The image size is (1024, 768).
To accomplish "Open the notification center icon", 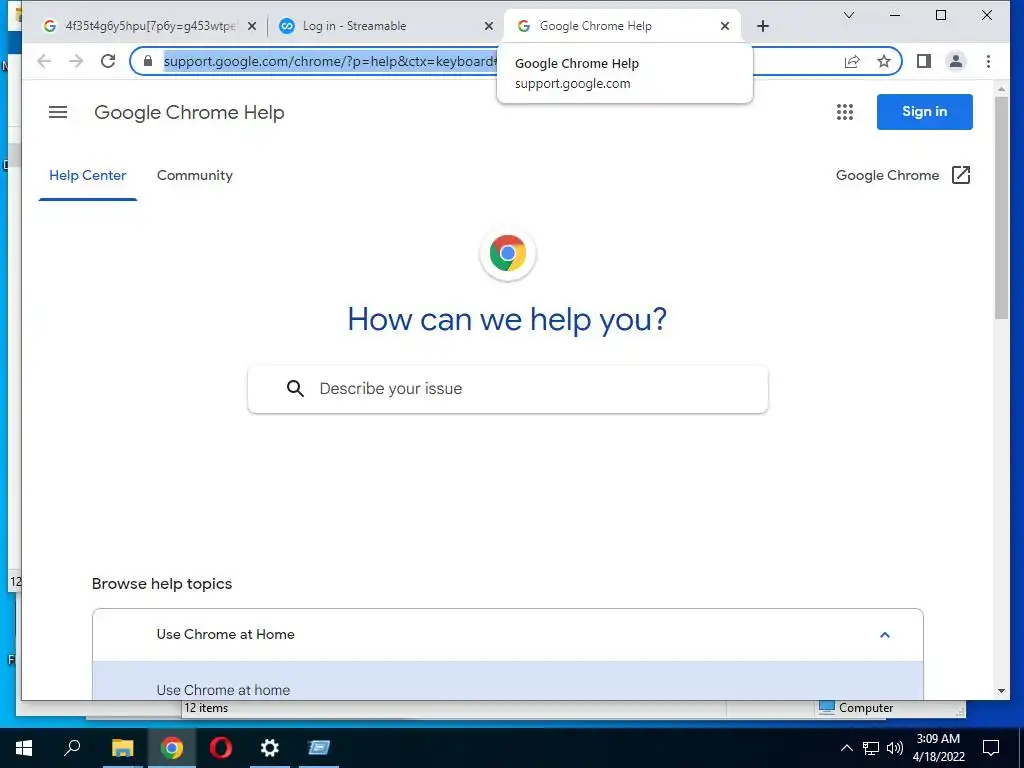I will (x=991, y=748).
